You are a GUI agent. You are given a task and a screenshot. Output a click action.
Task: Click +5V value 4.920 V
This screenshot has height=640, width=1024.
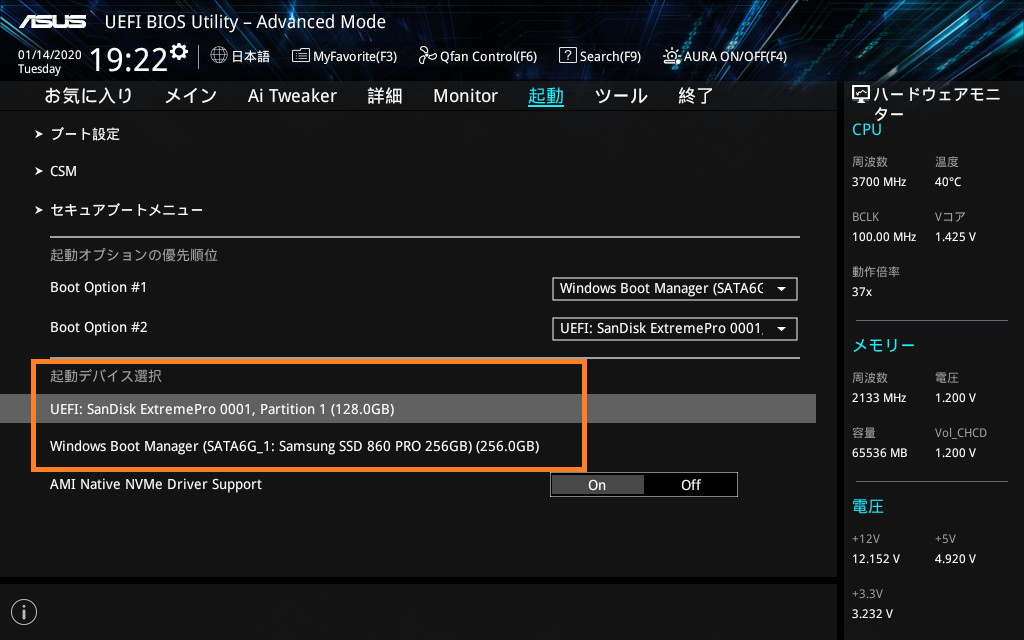tap(955, 558)
